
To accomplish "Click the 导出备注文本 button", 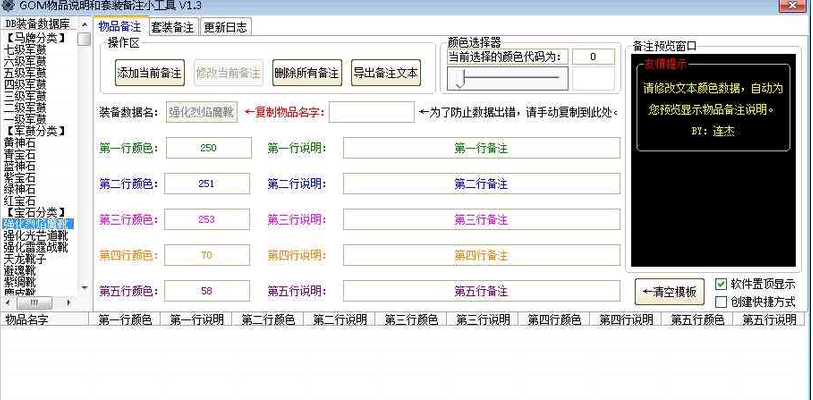I will pyautogui.click(x=385, y=73).
